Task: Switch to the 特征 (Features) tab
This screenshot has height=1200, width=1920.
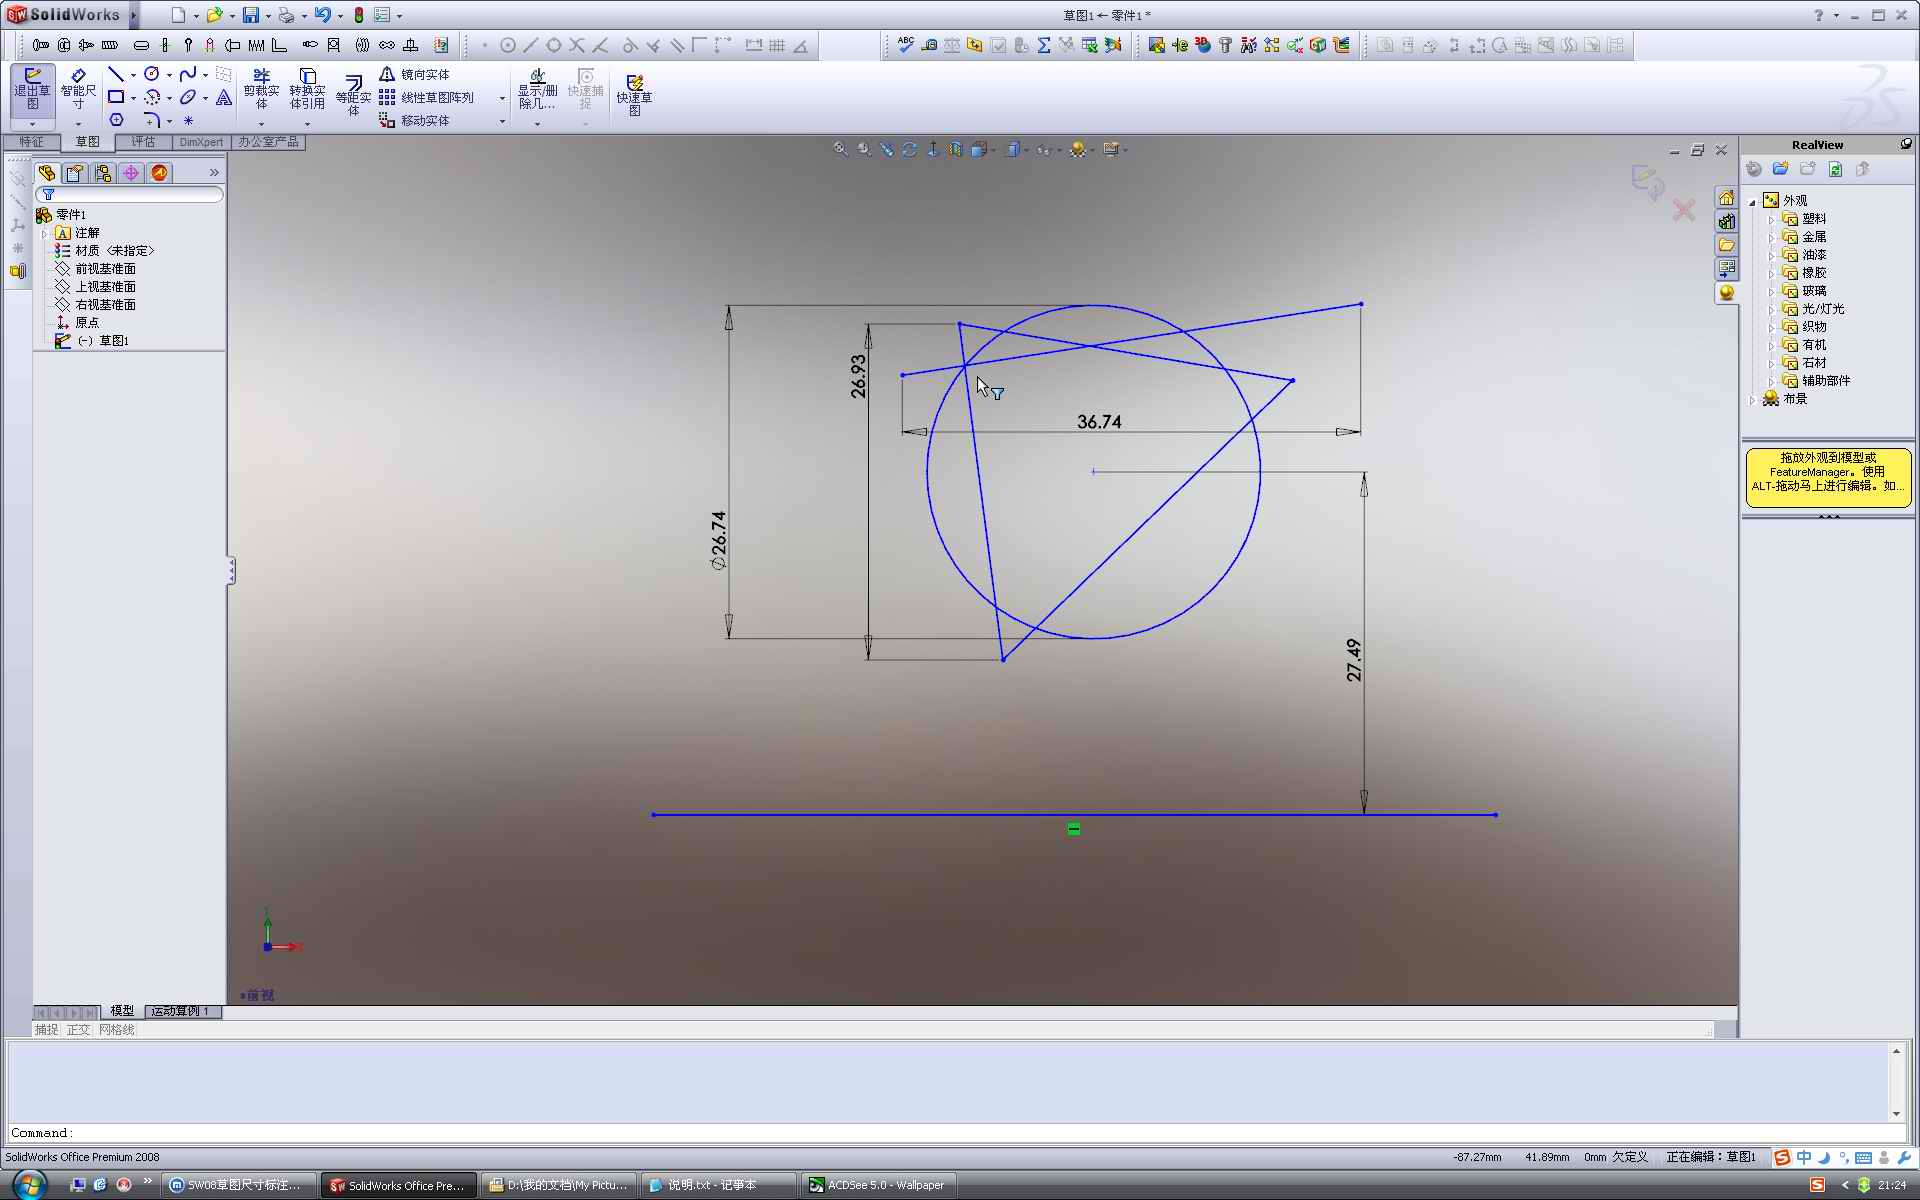Action: coord(31,142)
